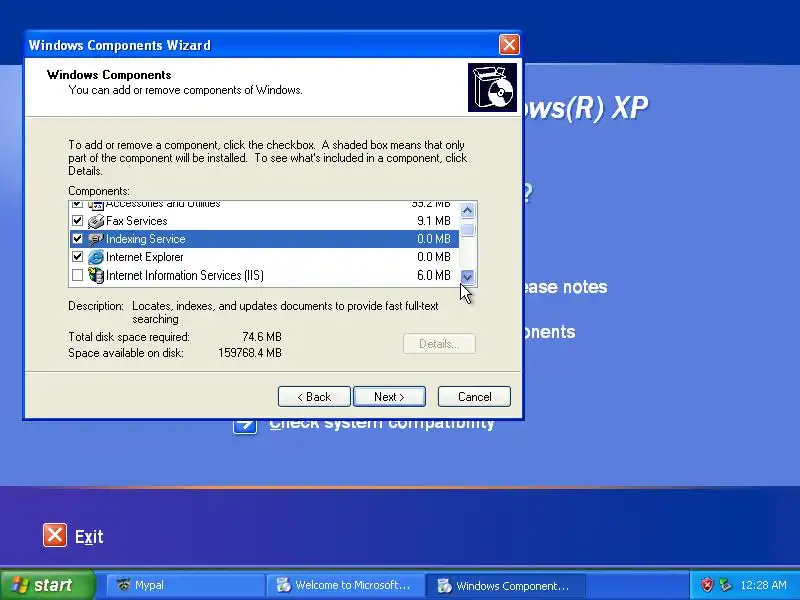Click the components list scroll down arrow

(x=467, y=277)
